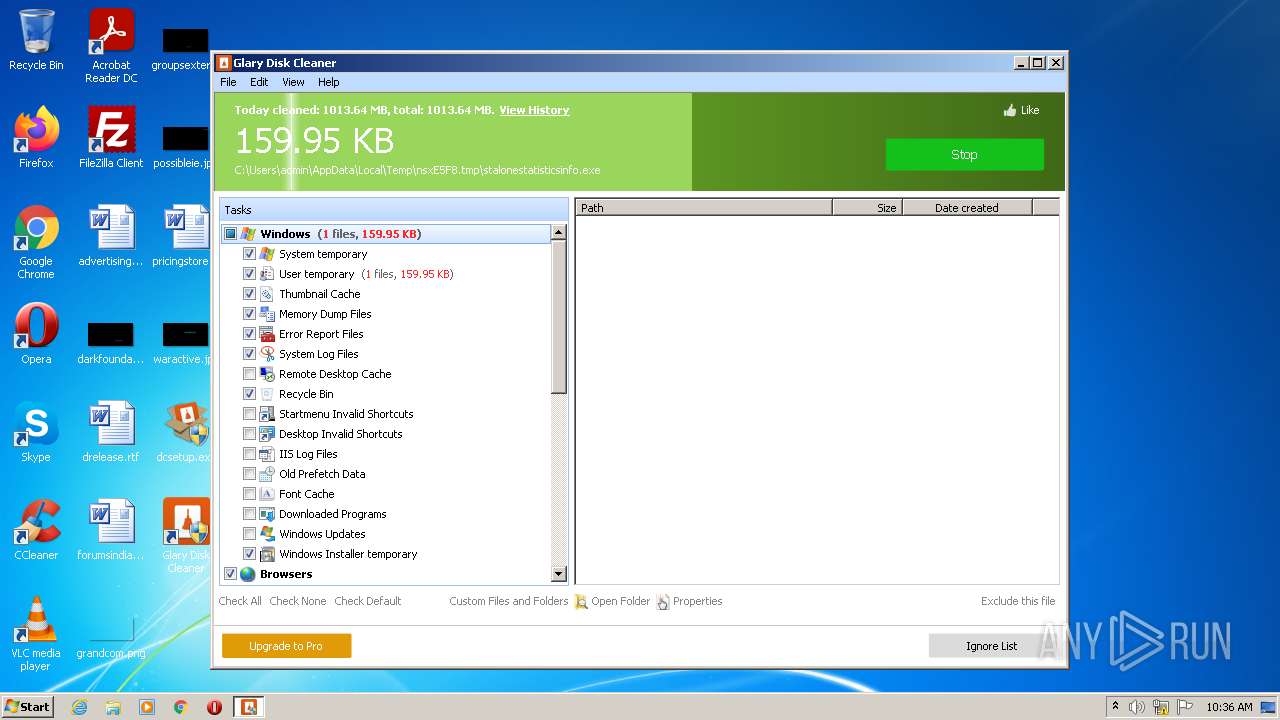The image size is (1280, 720).
Task: Click the Remote Desktop Cache icon
Action: coord(267,374)
